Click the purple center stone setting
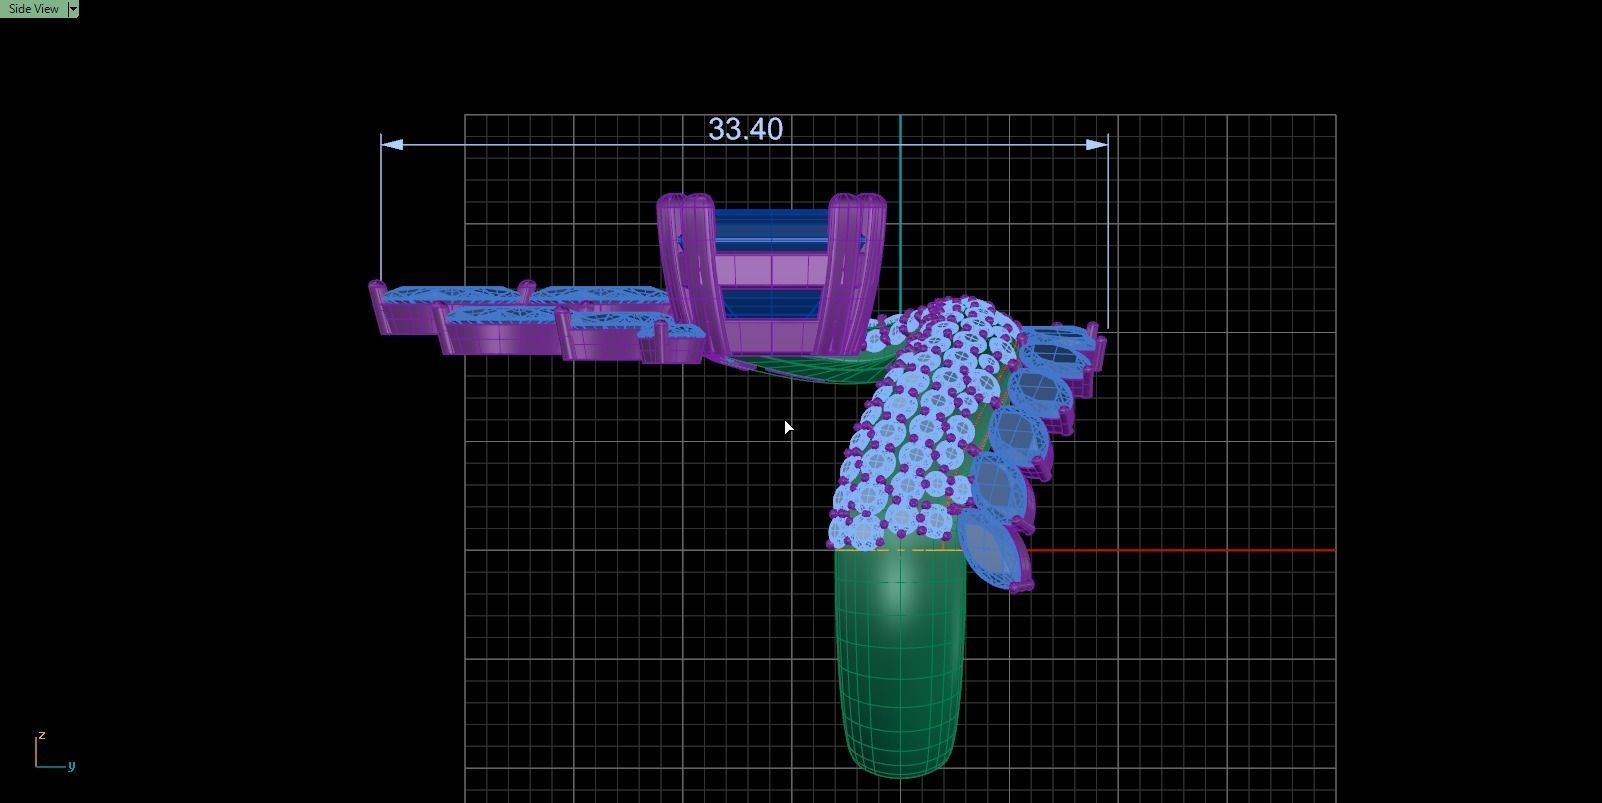This screenshot has width=1602, height=803. coord(771,274)
